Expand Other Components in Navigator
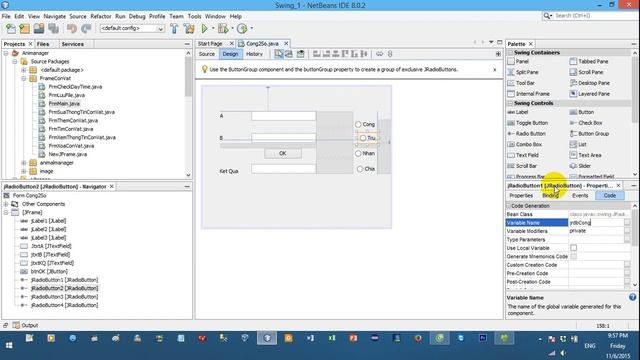Image resolution: width=640 pixels, height=360 pixels. tap(6, 204)
